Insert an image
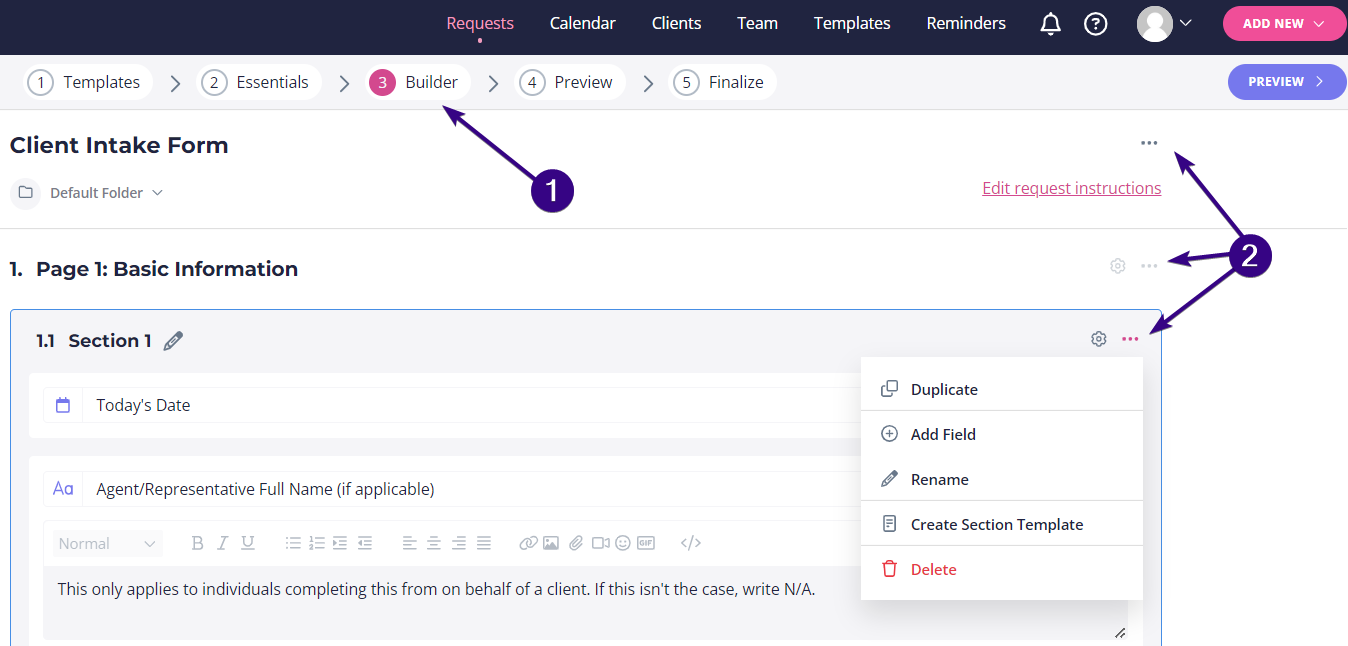 tap(551, 543)
